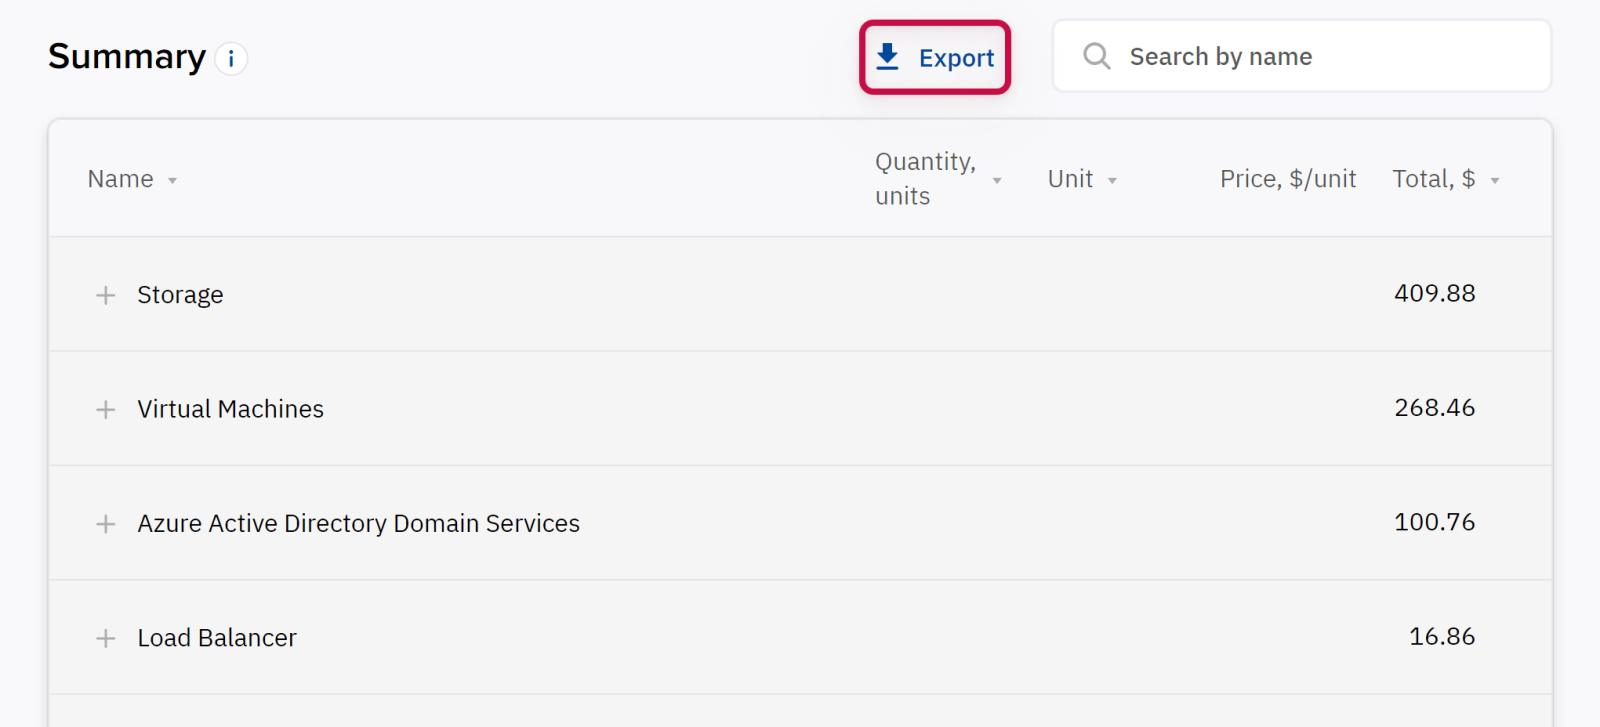Select the Virtual Machines row label
The image size is (1600, 727).
pyautogui.click(x=230, y=409)
